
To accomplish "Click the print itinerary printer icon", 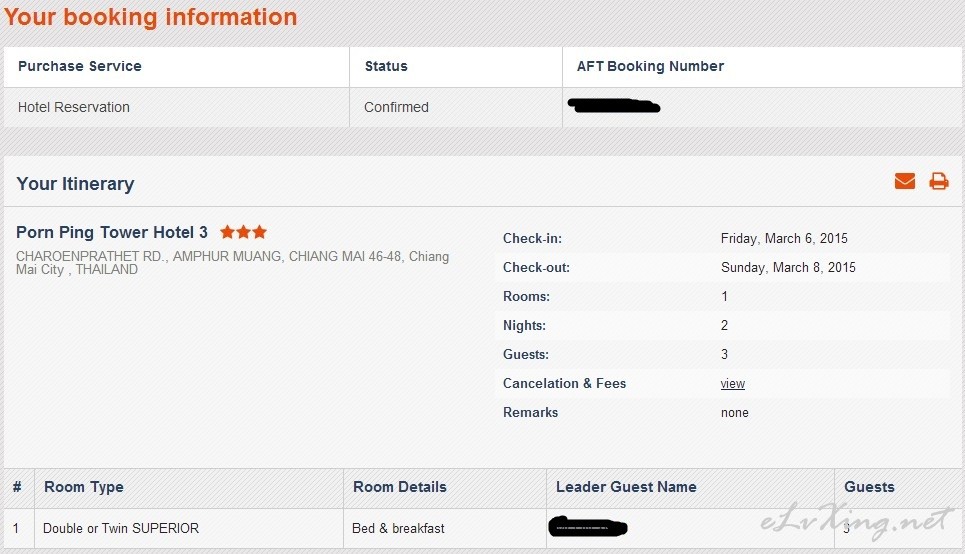I will click(x=939, y=181).
